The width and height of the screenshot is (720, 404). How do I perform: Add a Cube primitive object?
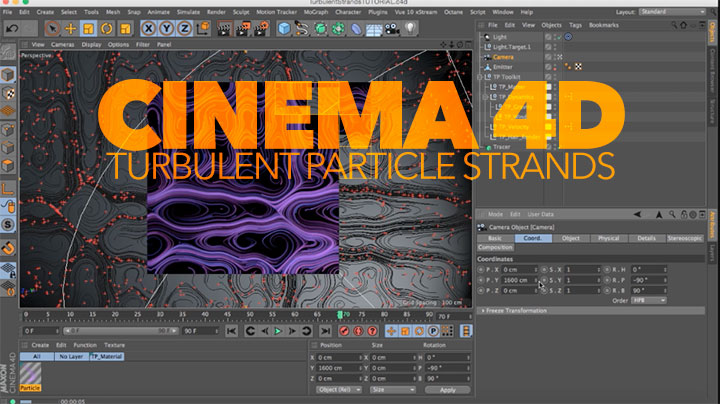tap(284, 29)
